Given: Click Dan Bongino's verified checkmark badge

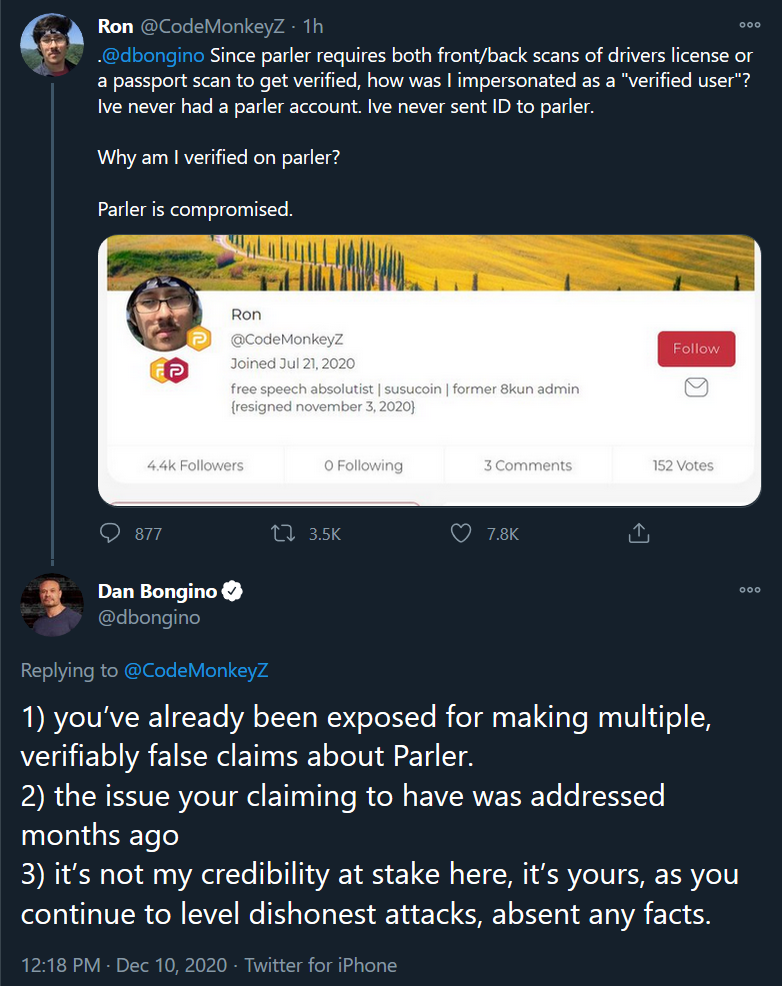Looking at the screenshot, I should point(233,591).
